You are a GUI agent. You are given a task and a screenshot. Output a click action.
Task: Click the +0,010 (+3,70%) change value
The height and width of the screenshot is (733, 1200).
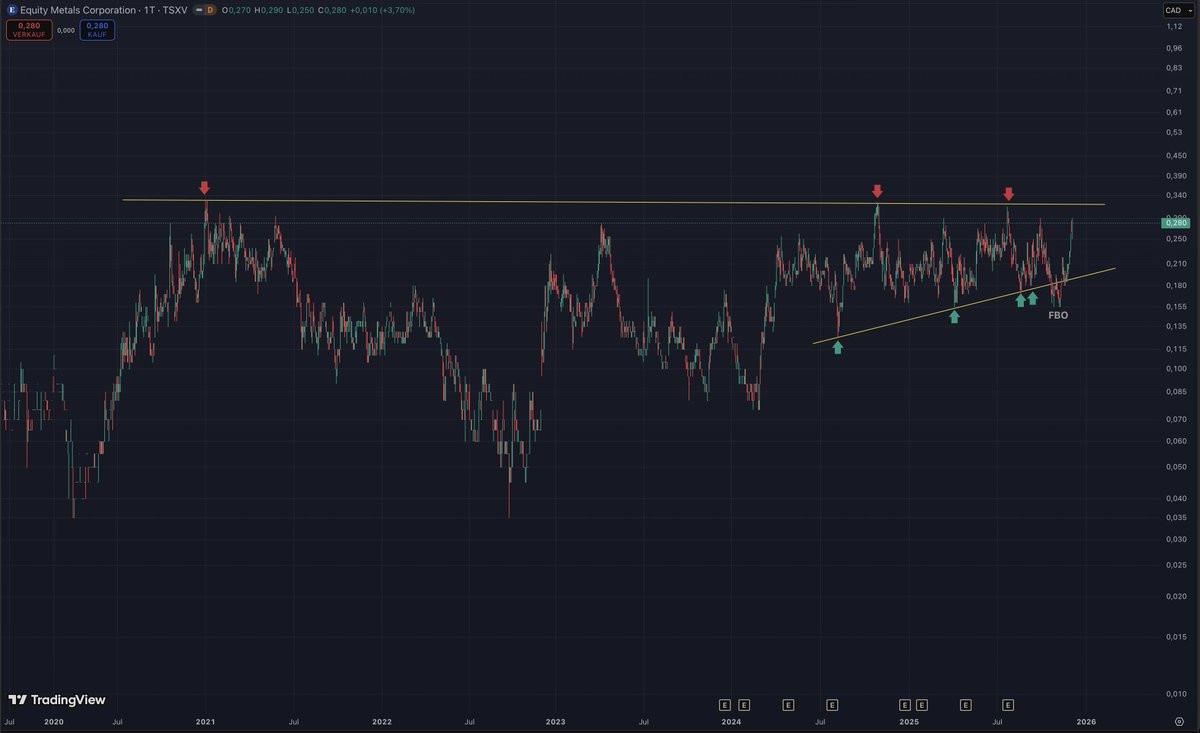click(383, 9)
